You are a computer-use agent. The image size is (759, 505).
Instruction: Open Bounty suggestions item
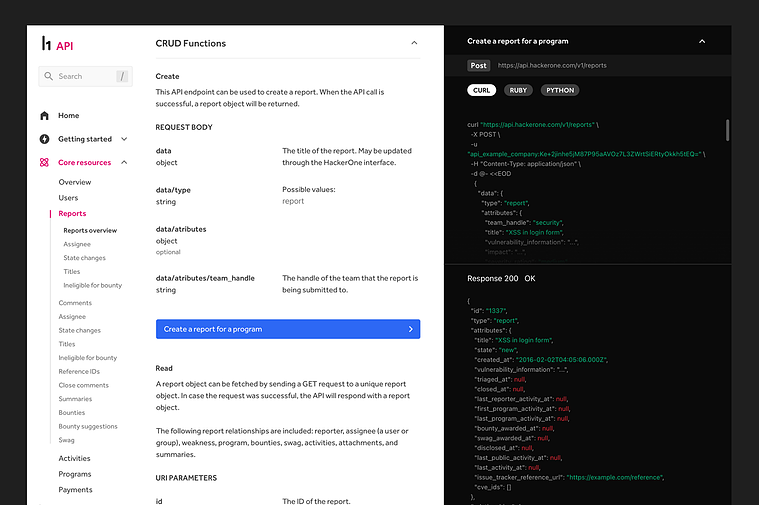[88, 426]
